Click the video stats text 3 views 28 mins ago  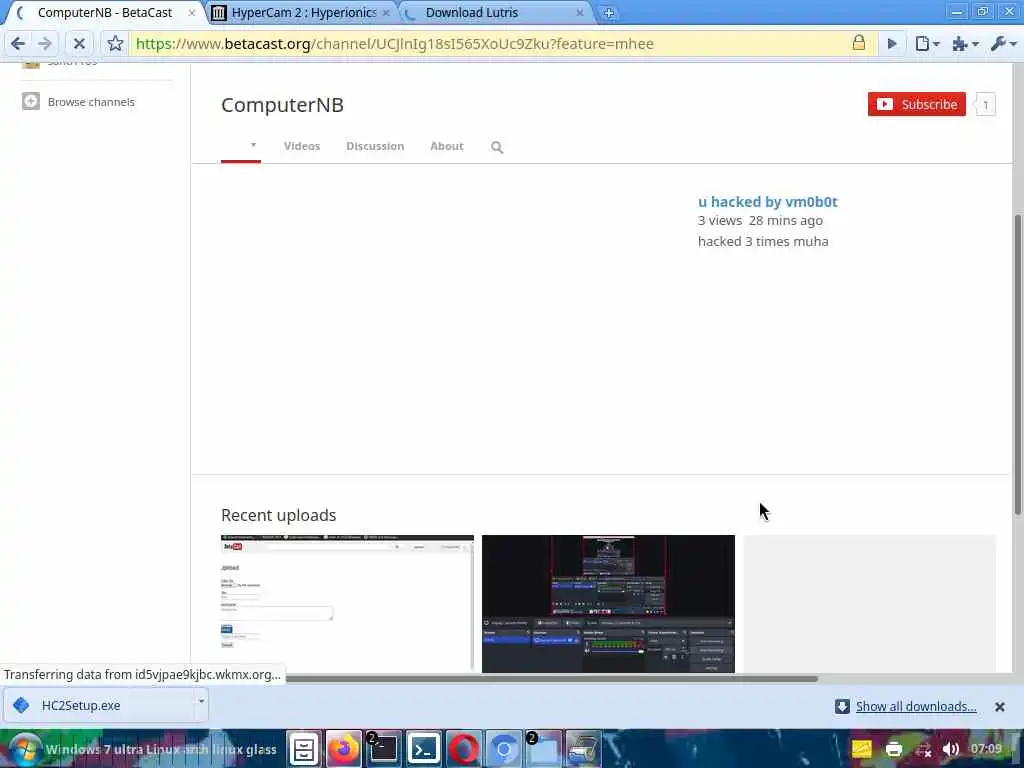point(760,221)
